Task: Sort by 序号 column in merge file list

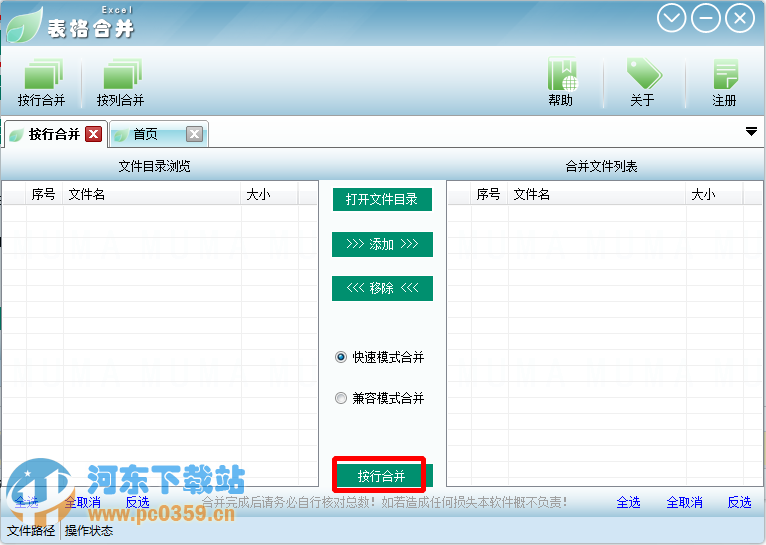Action: tap(489, 194)
